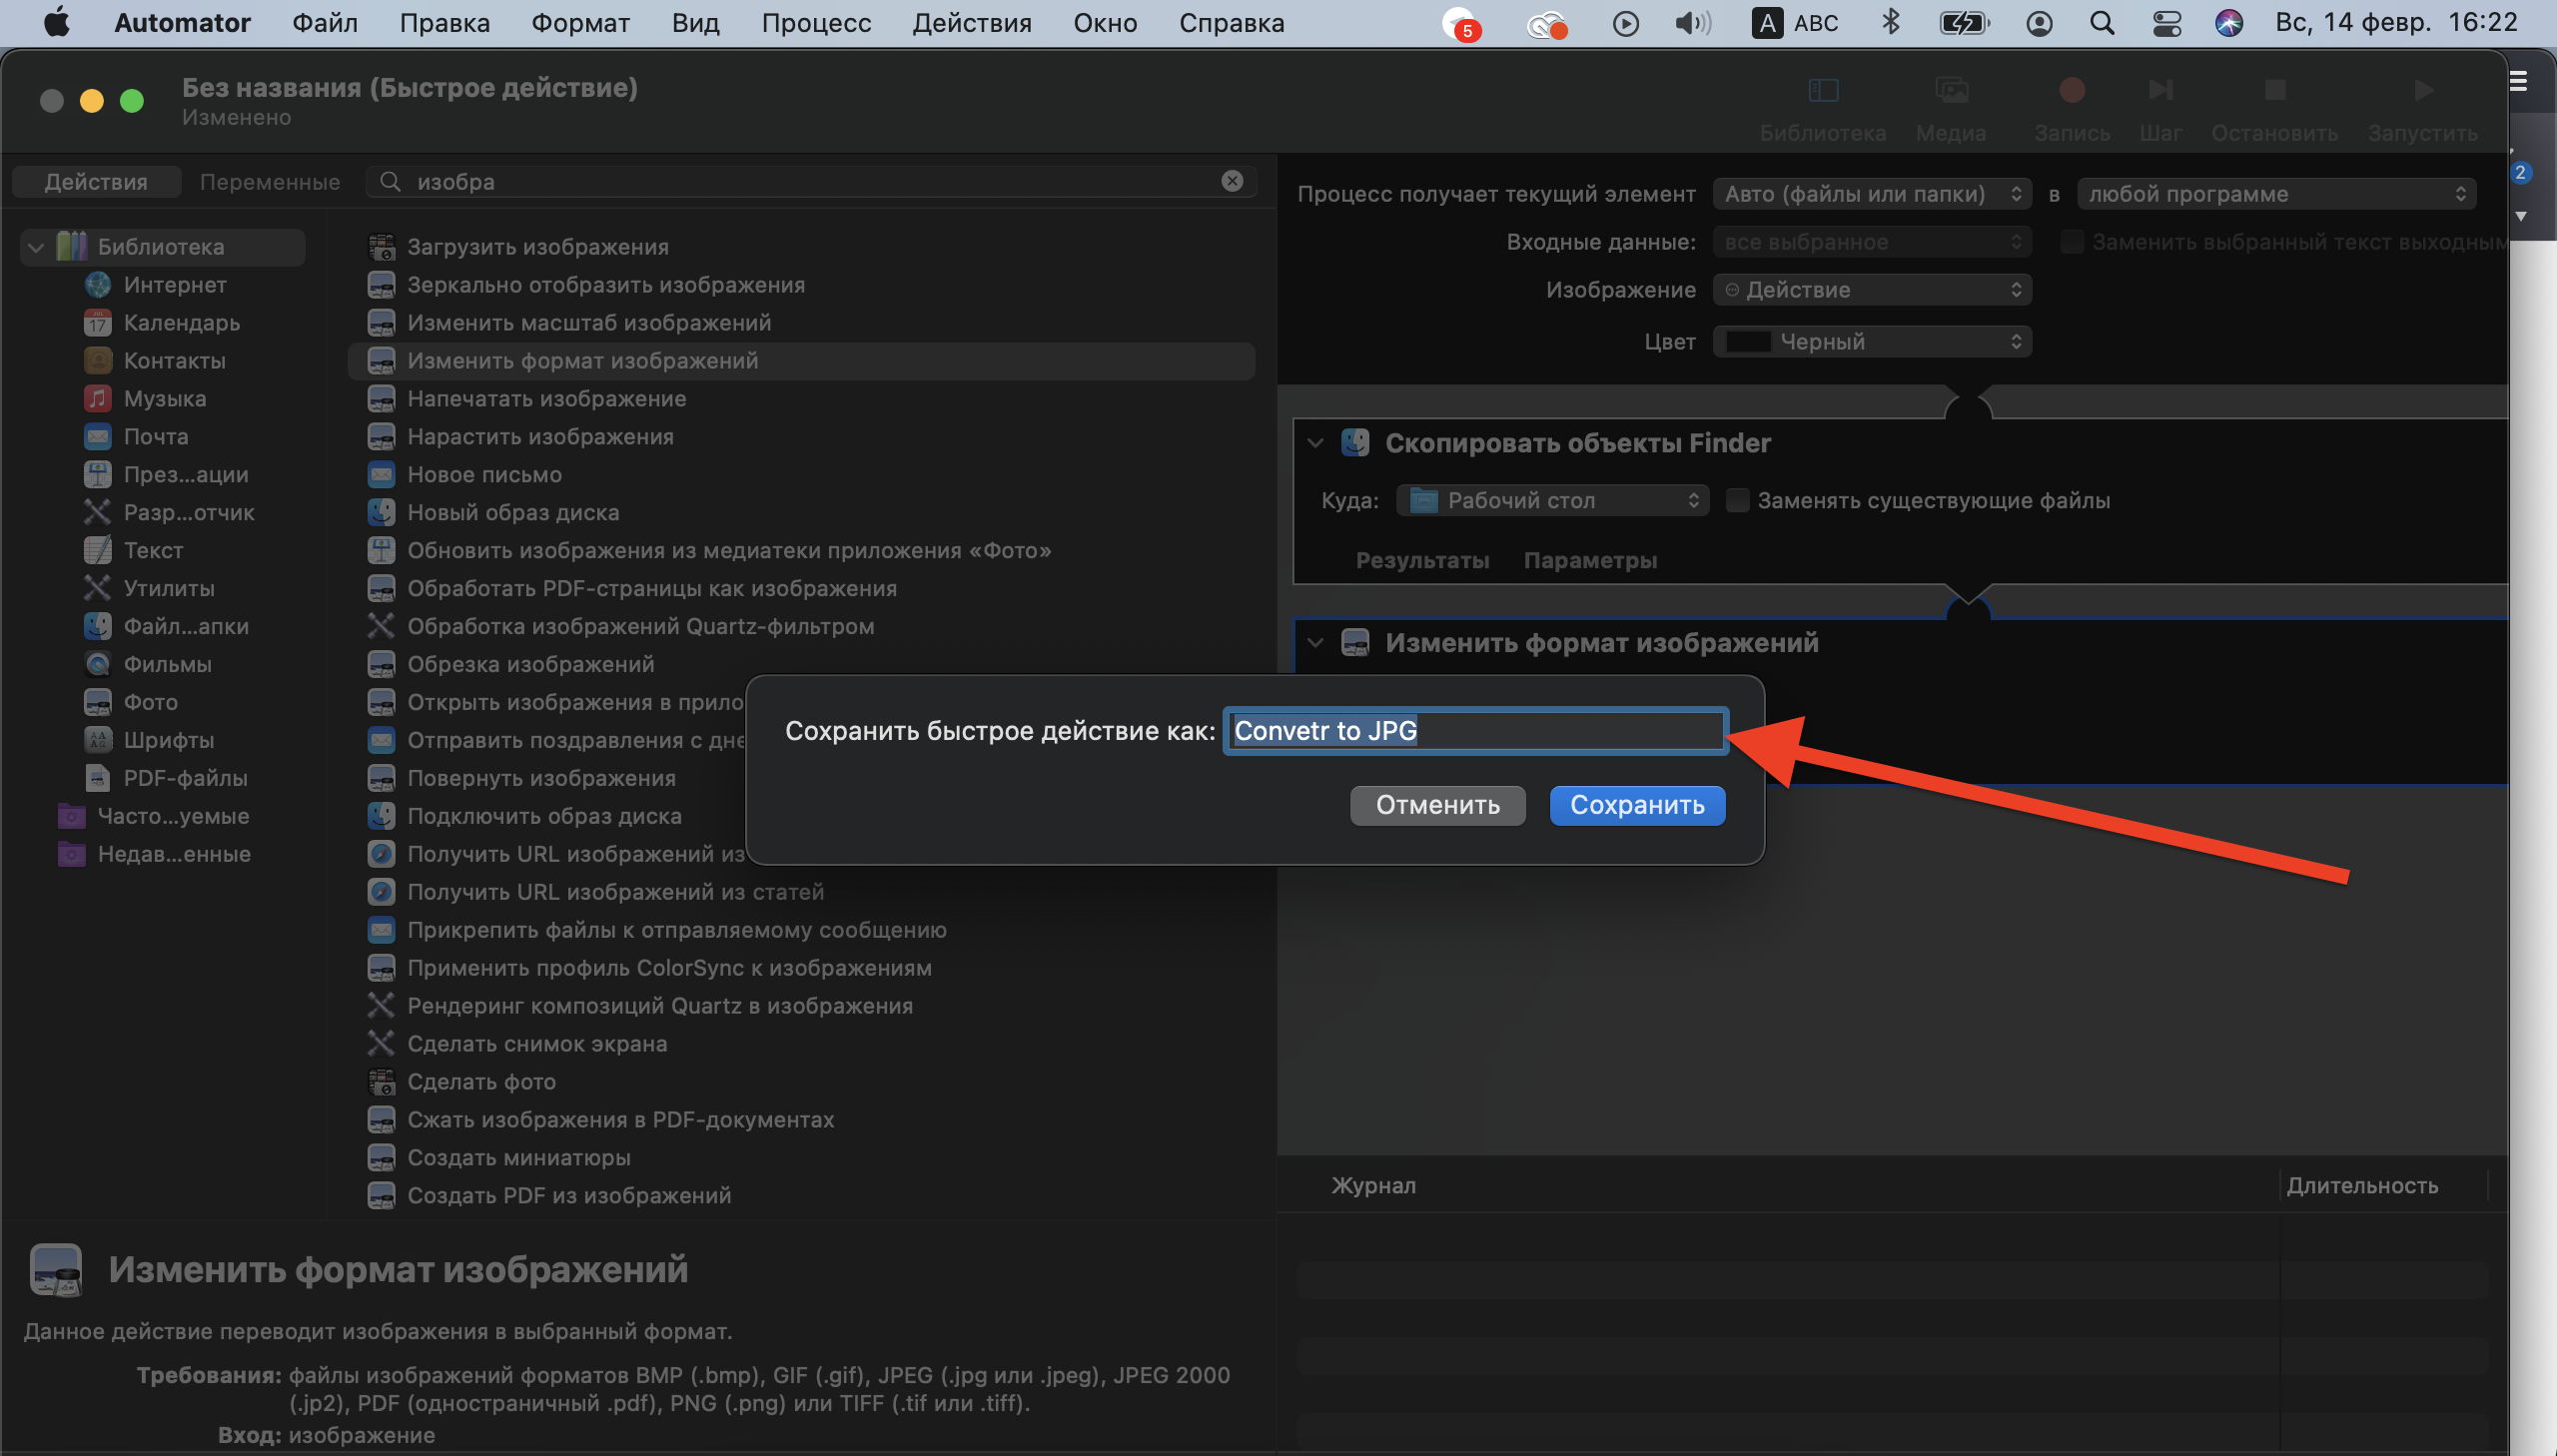The image size is (2557, 1456).
Task: Click the action search field
Action: tap(812, 182)
